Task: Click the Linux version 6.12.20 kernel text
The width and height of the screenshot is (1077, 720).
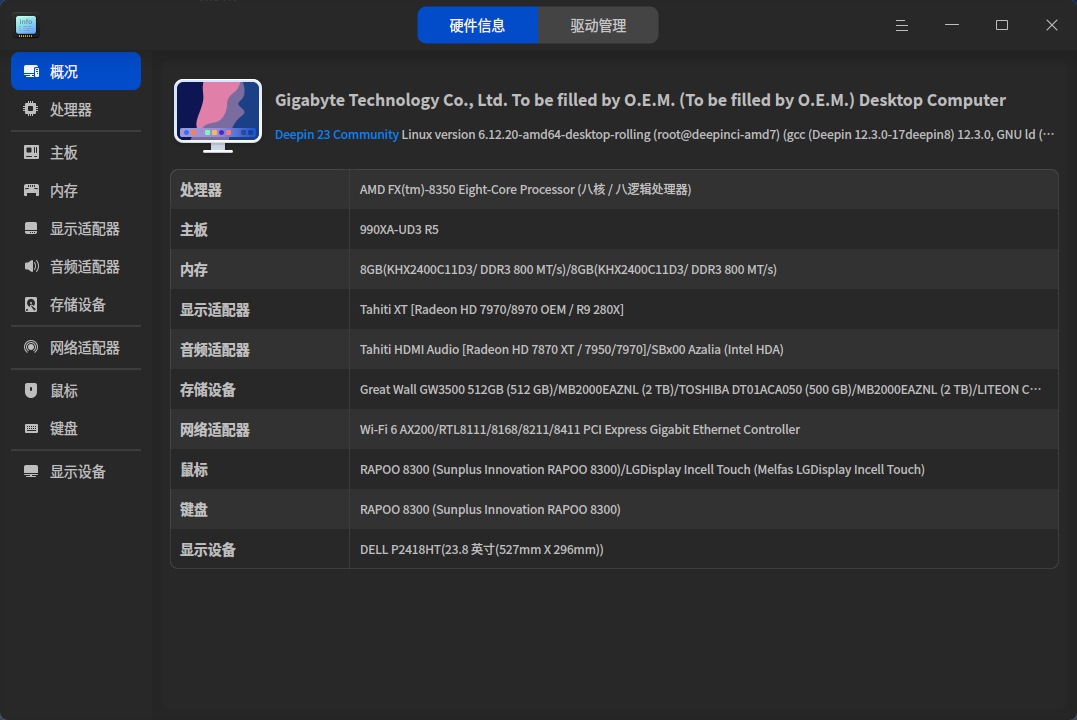Action: [728, 135]
